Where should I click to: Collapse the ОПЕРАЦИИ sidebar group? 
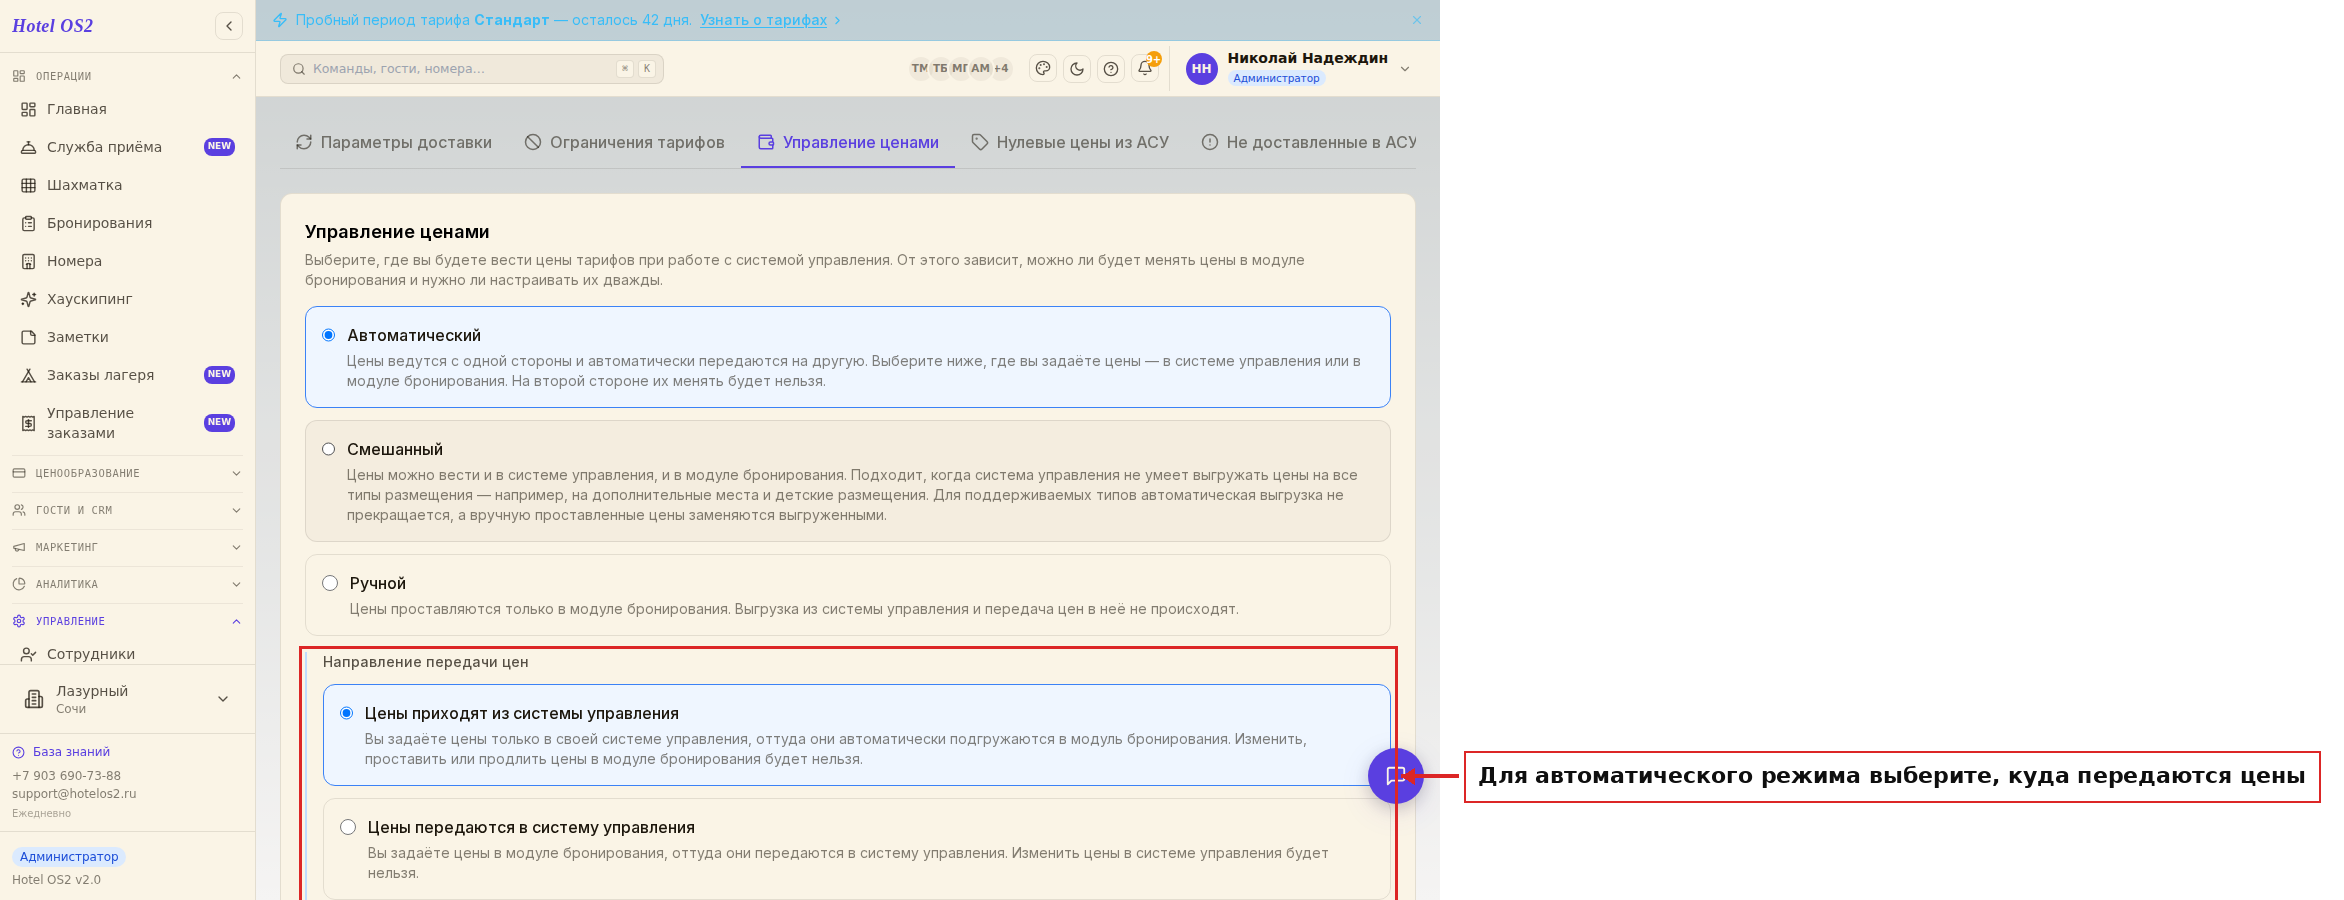128,76
